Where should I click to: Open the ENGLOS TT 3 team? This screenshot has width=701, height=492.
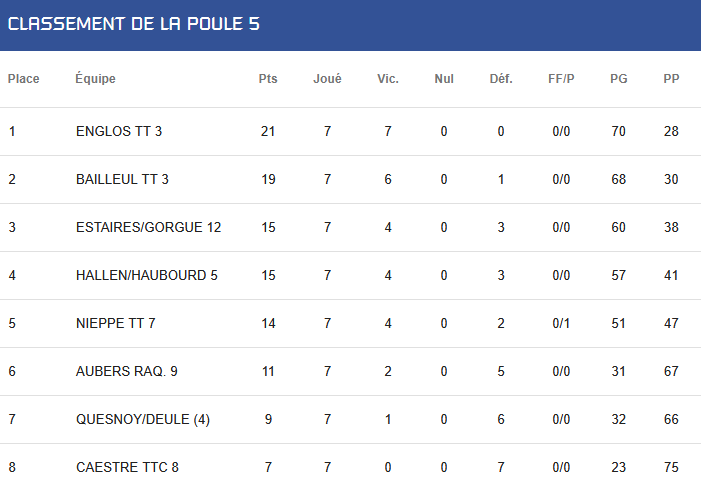click(119, 131)
